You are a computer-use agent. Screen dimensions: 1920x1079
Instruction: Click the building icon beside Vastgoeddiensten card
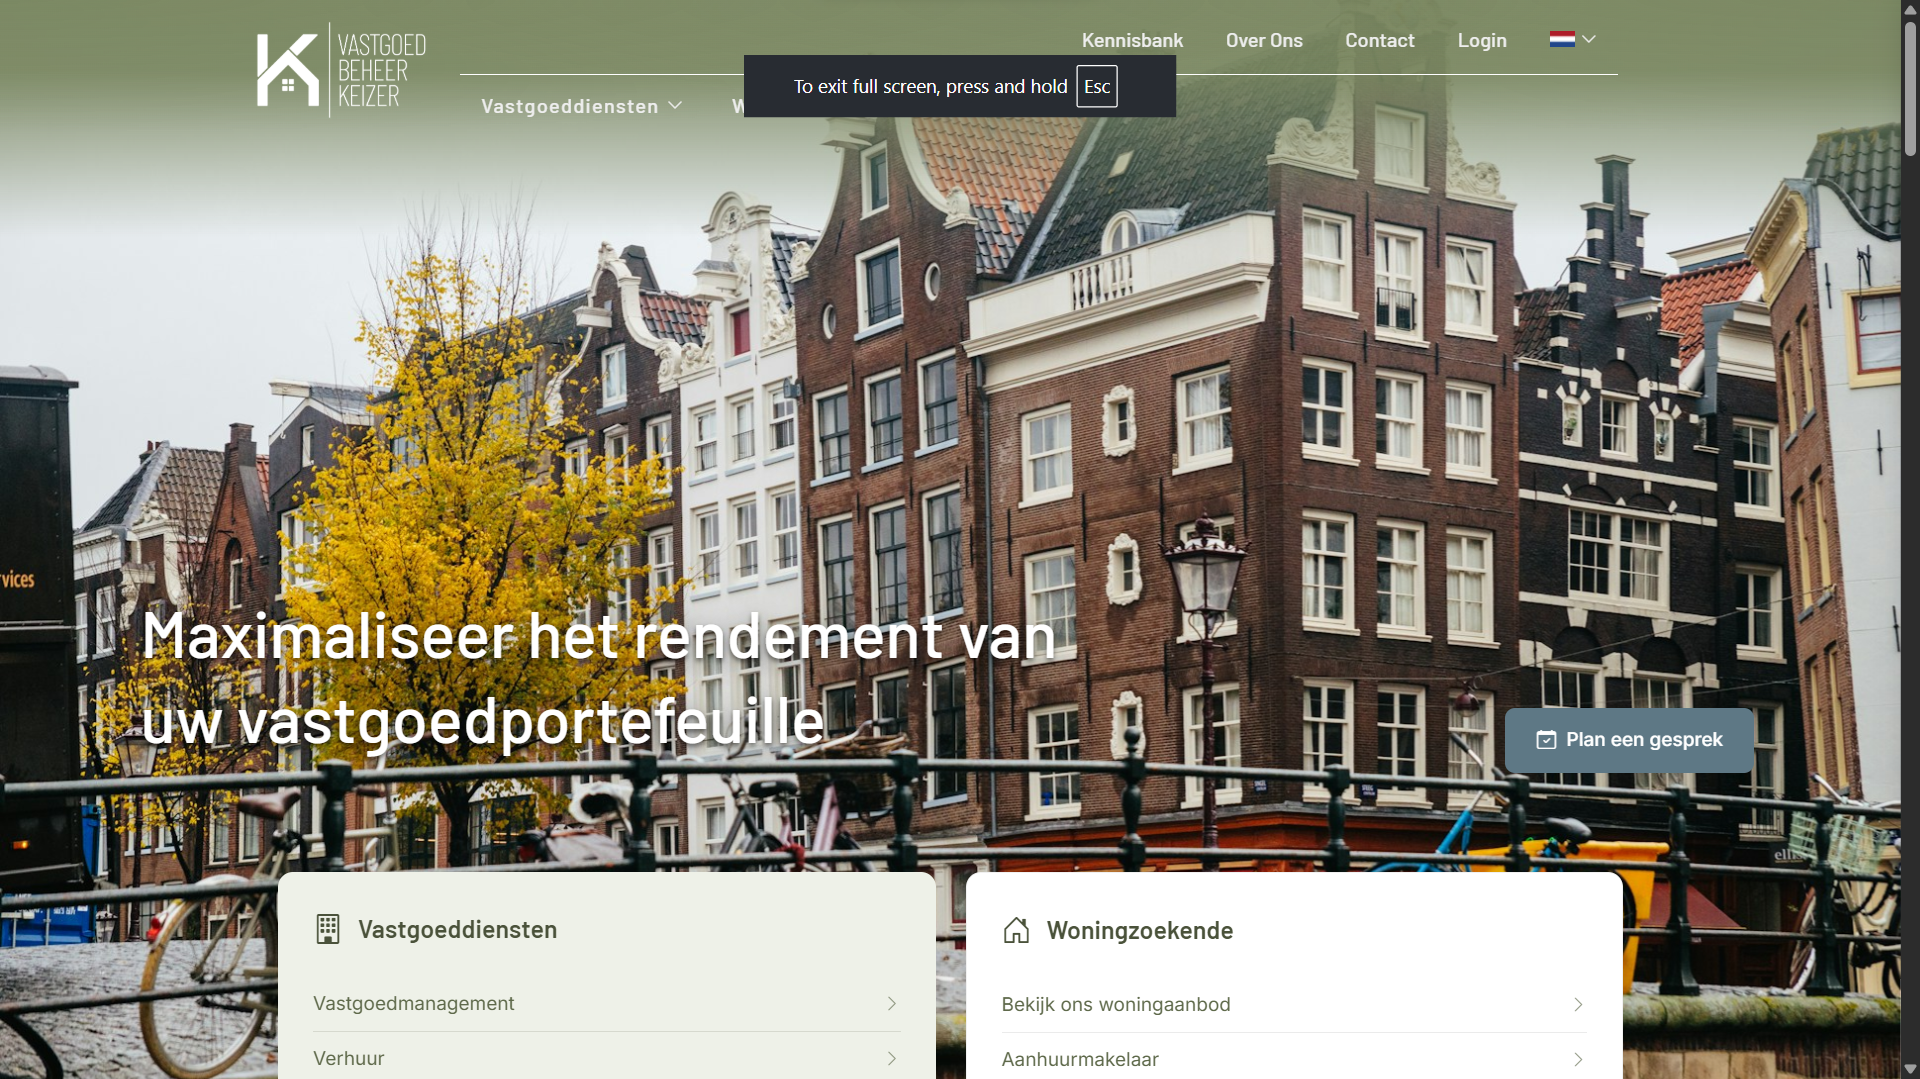(x=327, y=929)
